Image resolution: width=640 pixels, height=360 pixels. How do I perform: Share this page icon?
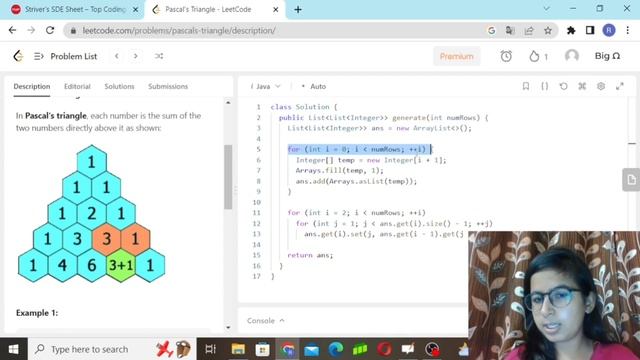(529, 31)
